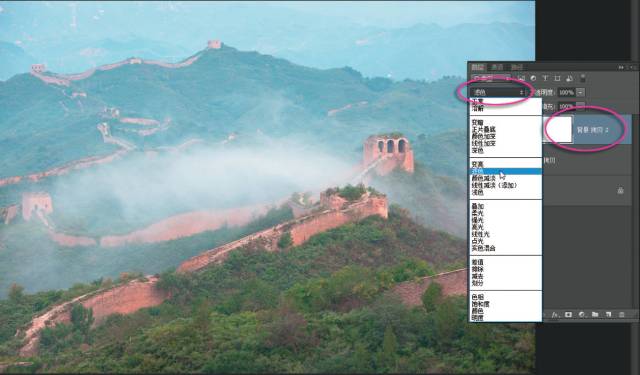
Task: Choose 饱和度 blend mode
Action: click(506, 304)
